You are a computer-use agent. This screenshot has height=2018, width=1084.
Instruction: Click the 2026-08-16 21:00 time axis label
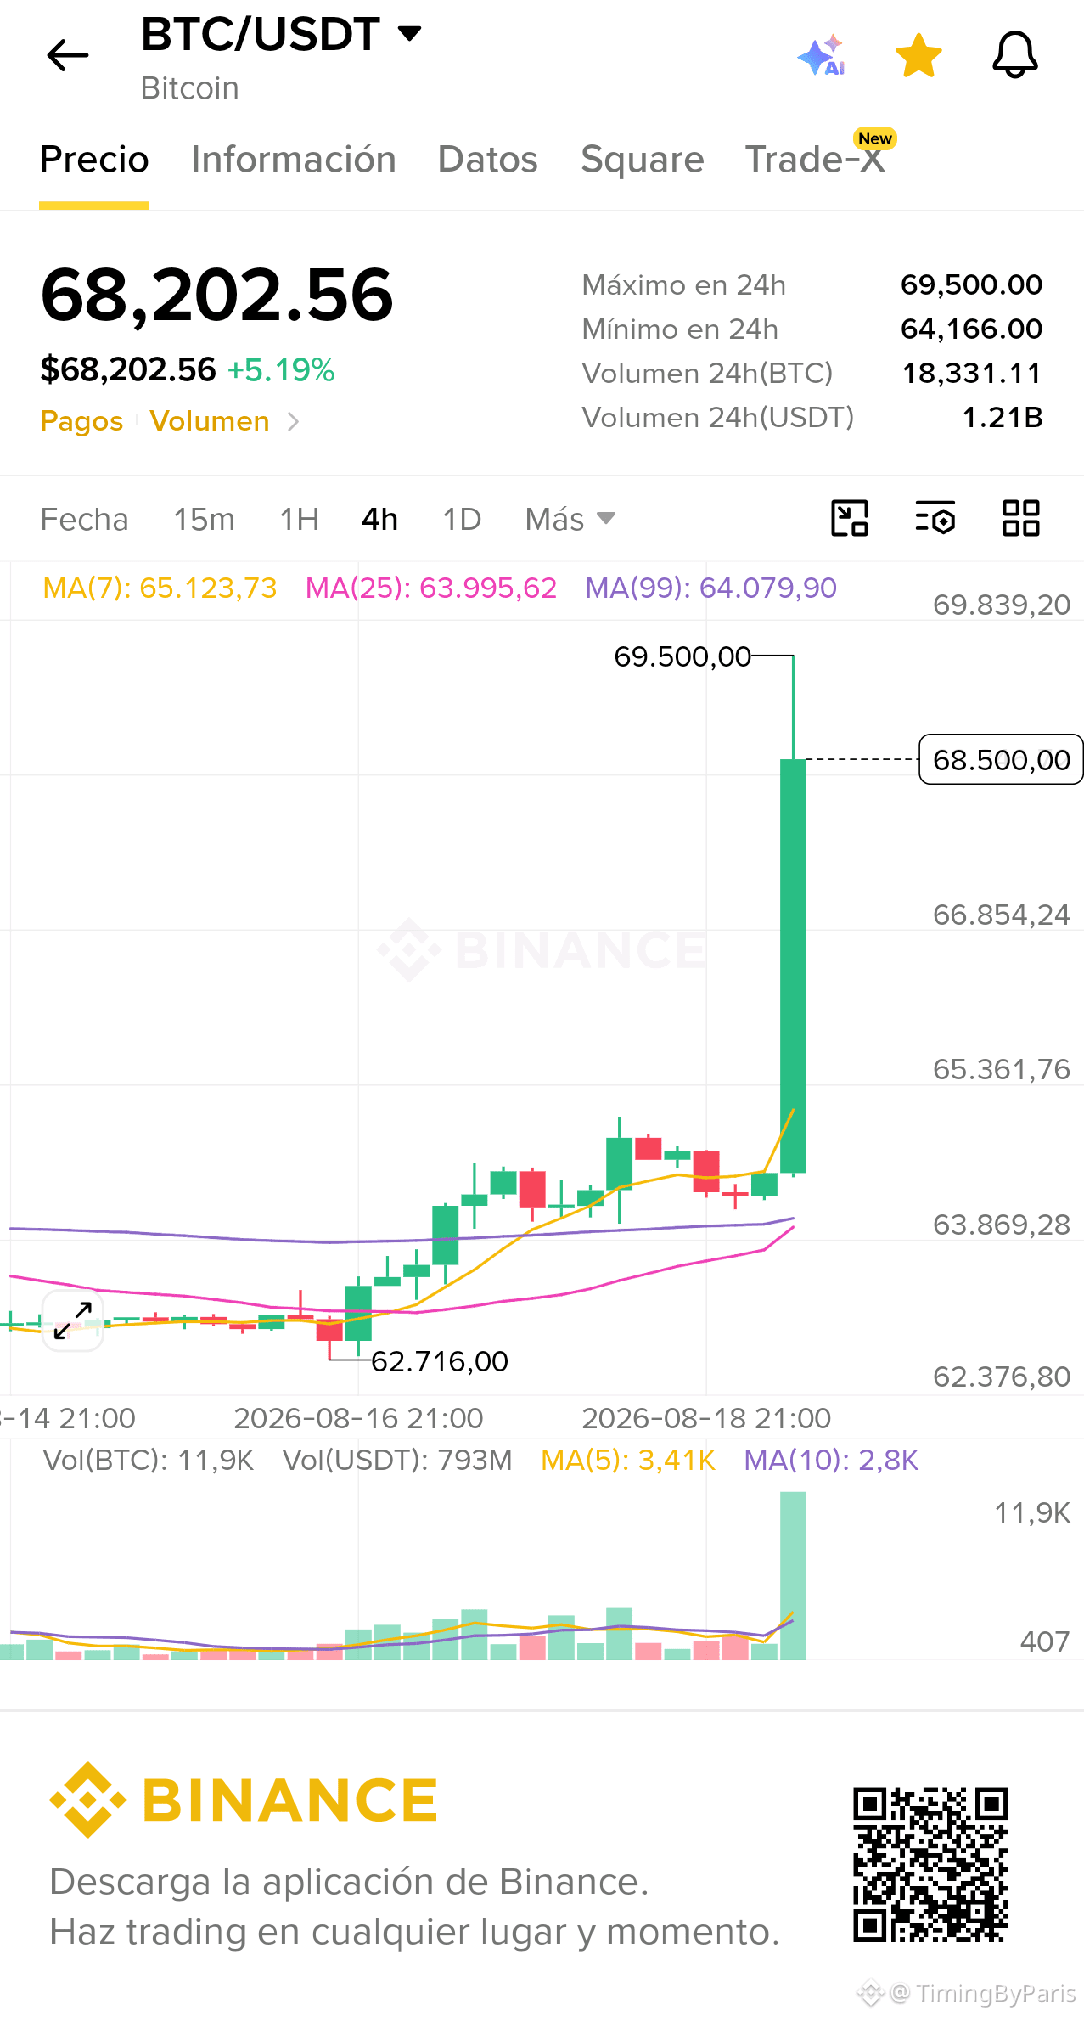click(358, 1418)
